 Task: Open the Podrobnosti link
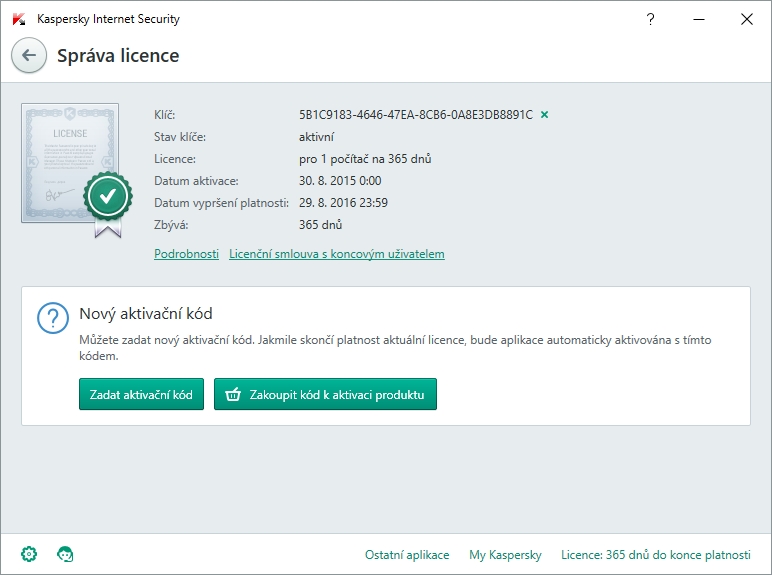186,254
